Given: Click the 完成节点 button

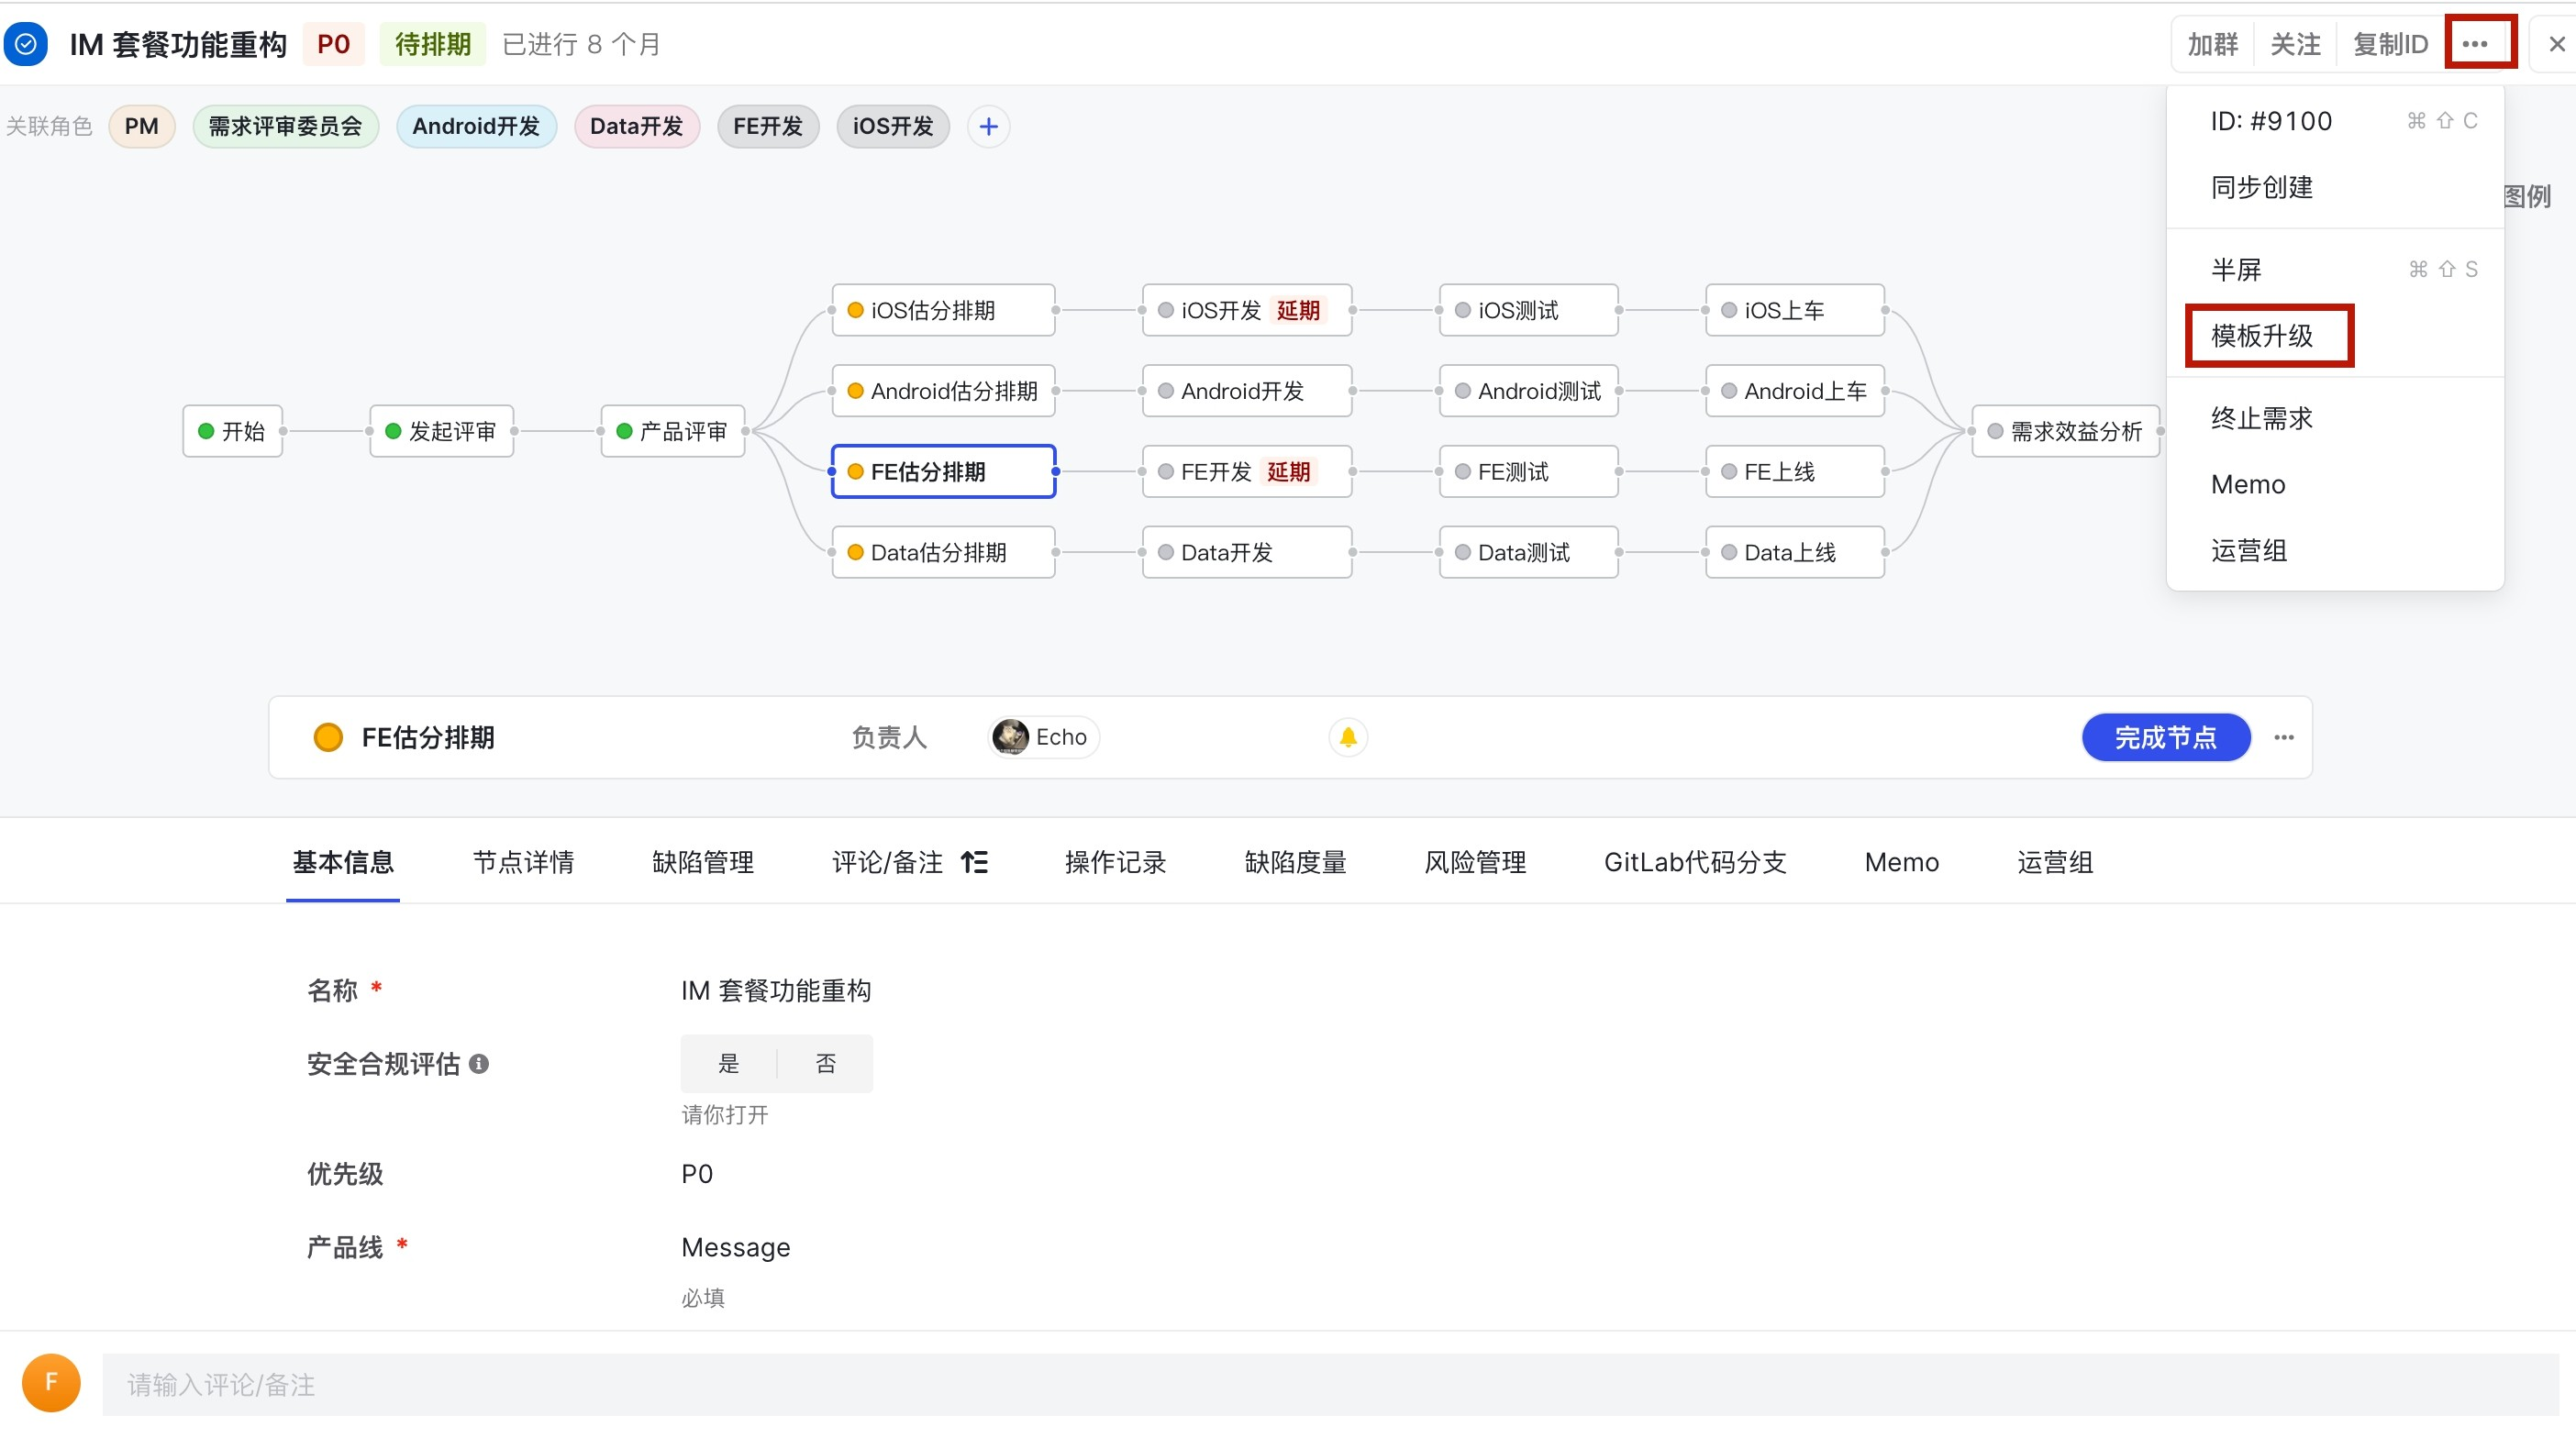Looking at the screenshot, I should 2165,737.
